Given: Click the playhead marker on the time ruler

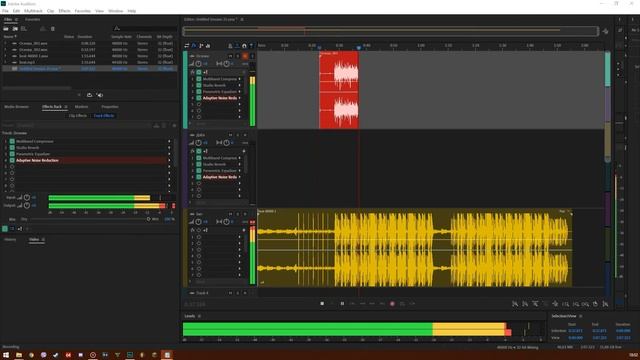Looking at the screenshot, I should [359, 47].
